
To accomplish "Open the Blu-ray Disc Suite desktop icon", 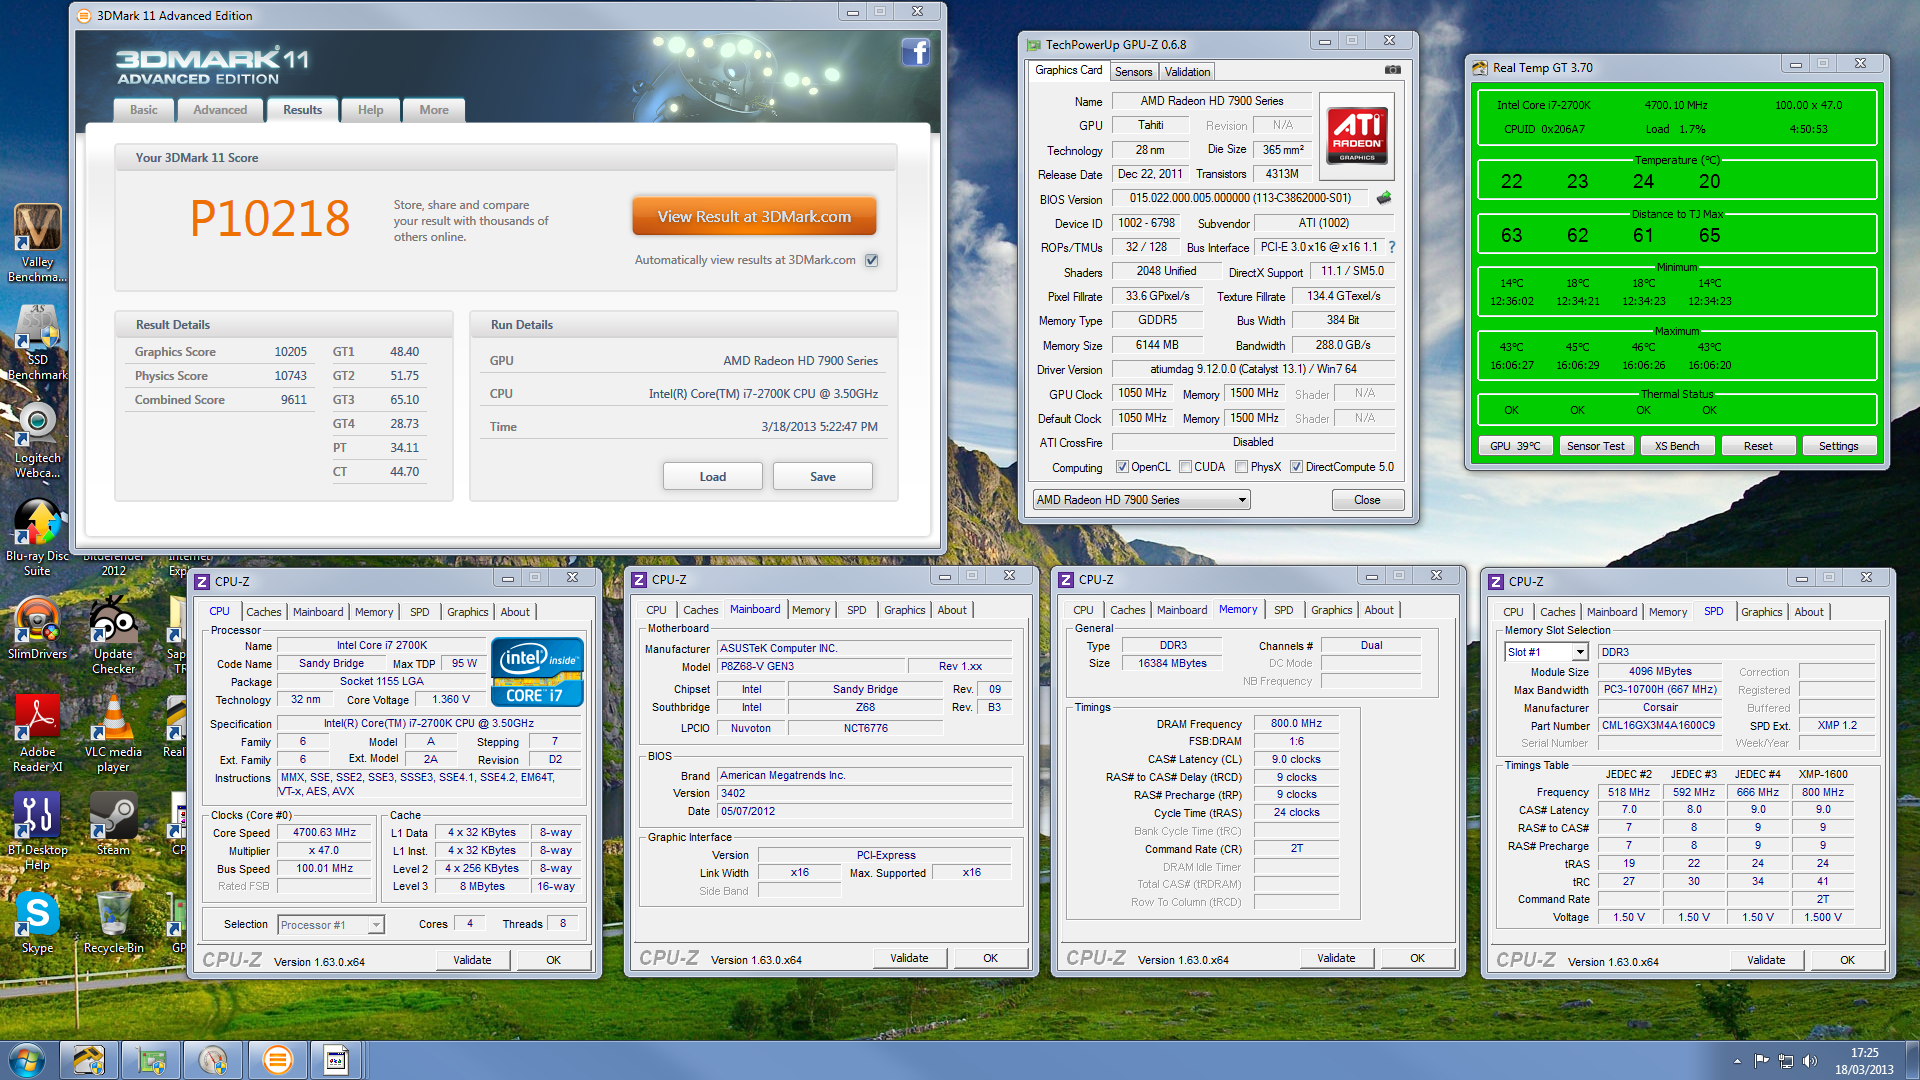I will 37,538.
